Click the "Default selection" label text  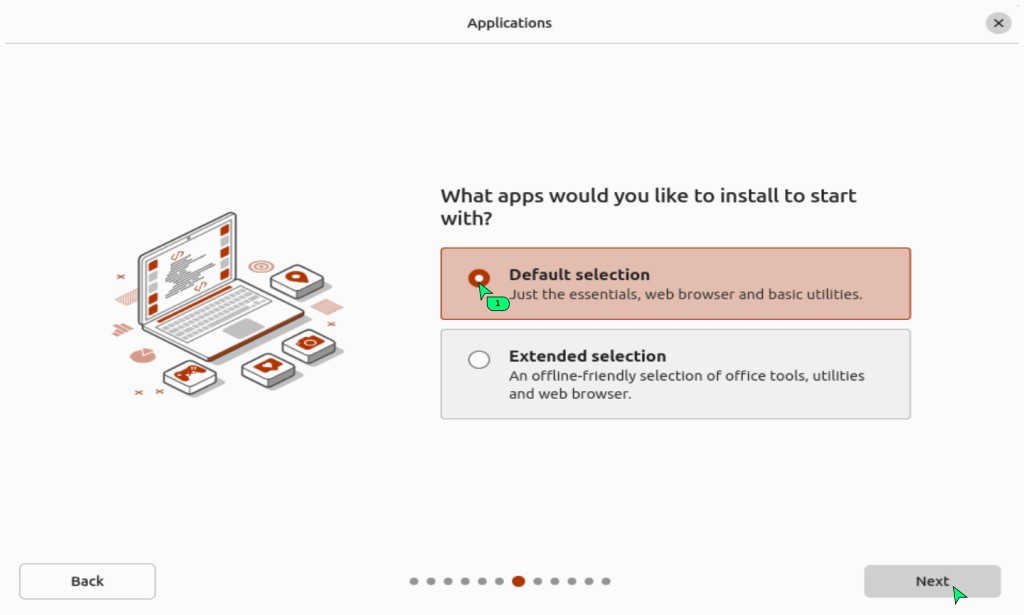pyautogui.click(x=579, y=274)
